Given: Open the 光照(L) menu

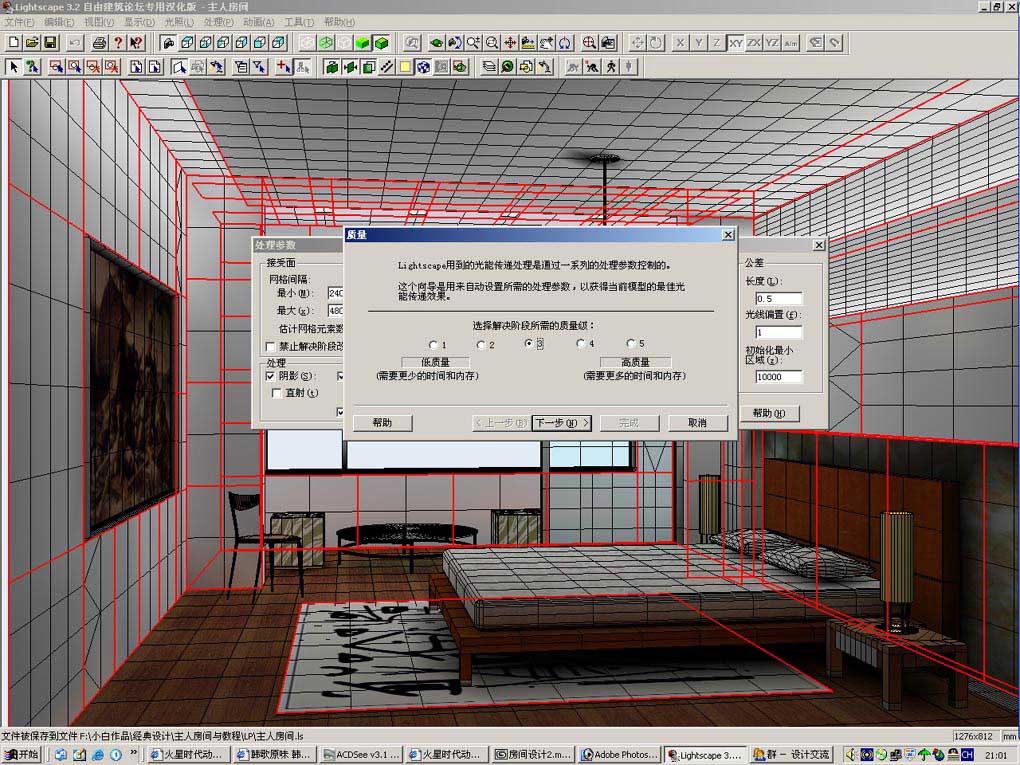Looking at the screenshot, I should (x=179, y=22).
